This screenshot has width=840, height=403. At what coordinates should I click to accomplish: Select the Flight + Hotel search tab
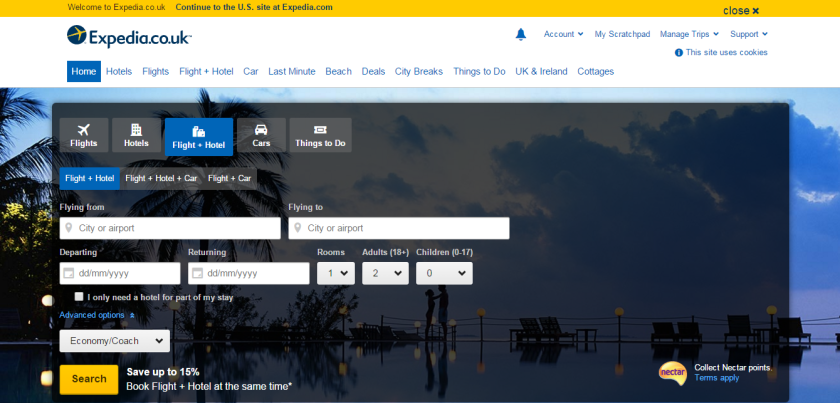tap(199, 137)
